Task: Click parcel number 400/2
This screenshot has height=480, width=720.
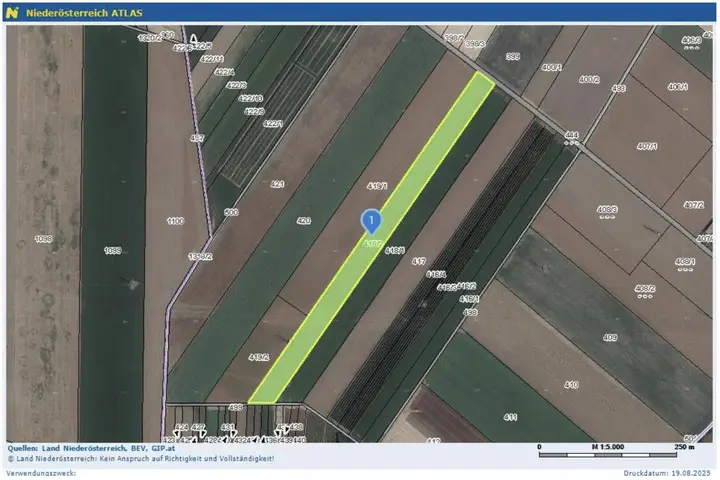Action: (589, 79)
